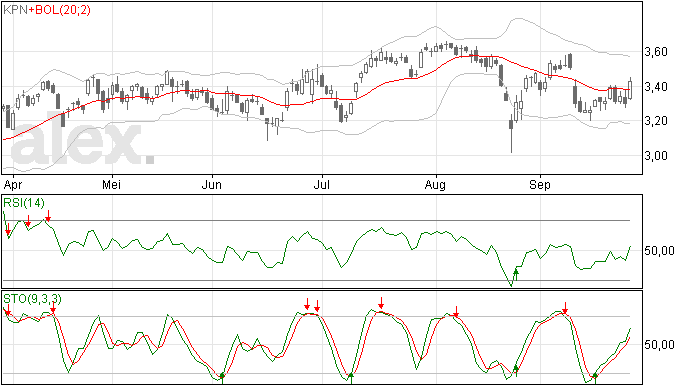The height and width of the screenshot is (387, 690).
Task: Select the RSI(14) panel label
Action: (x=24, y=203)
